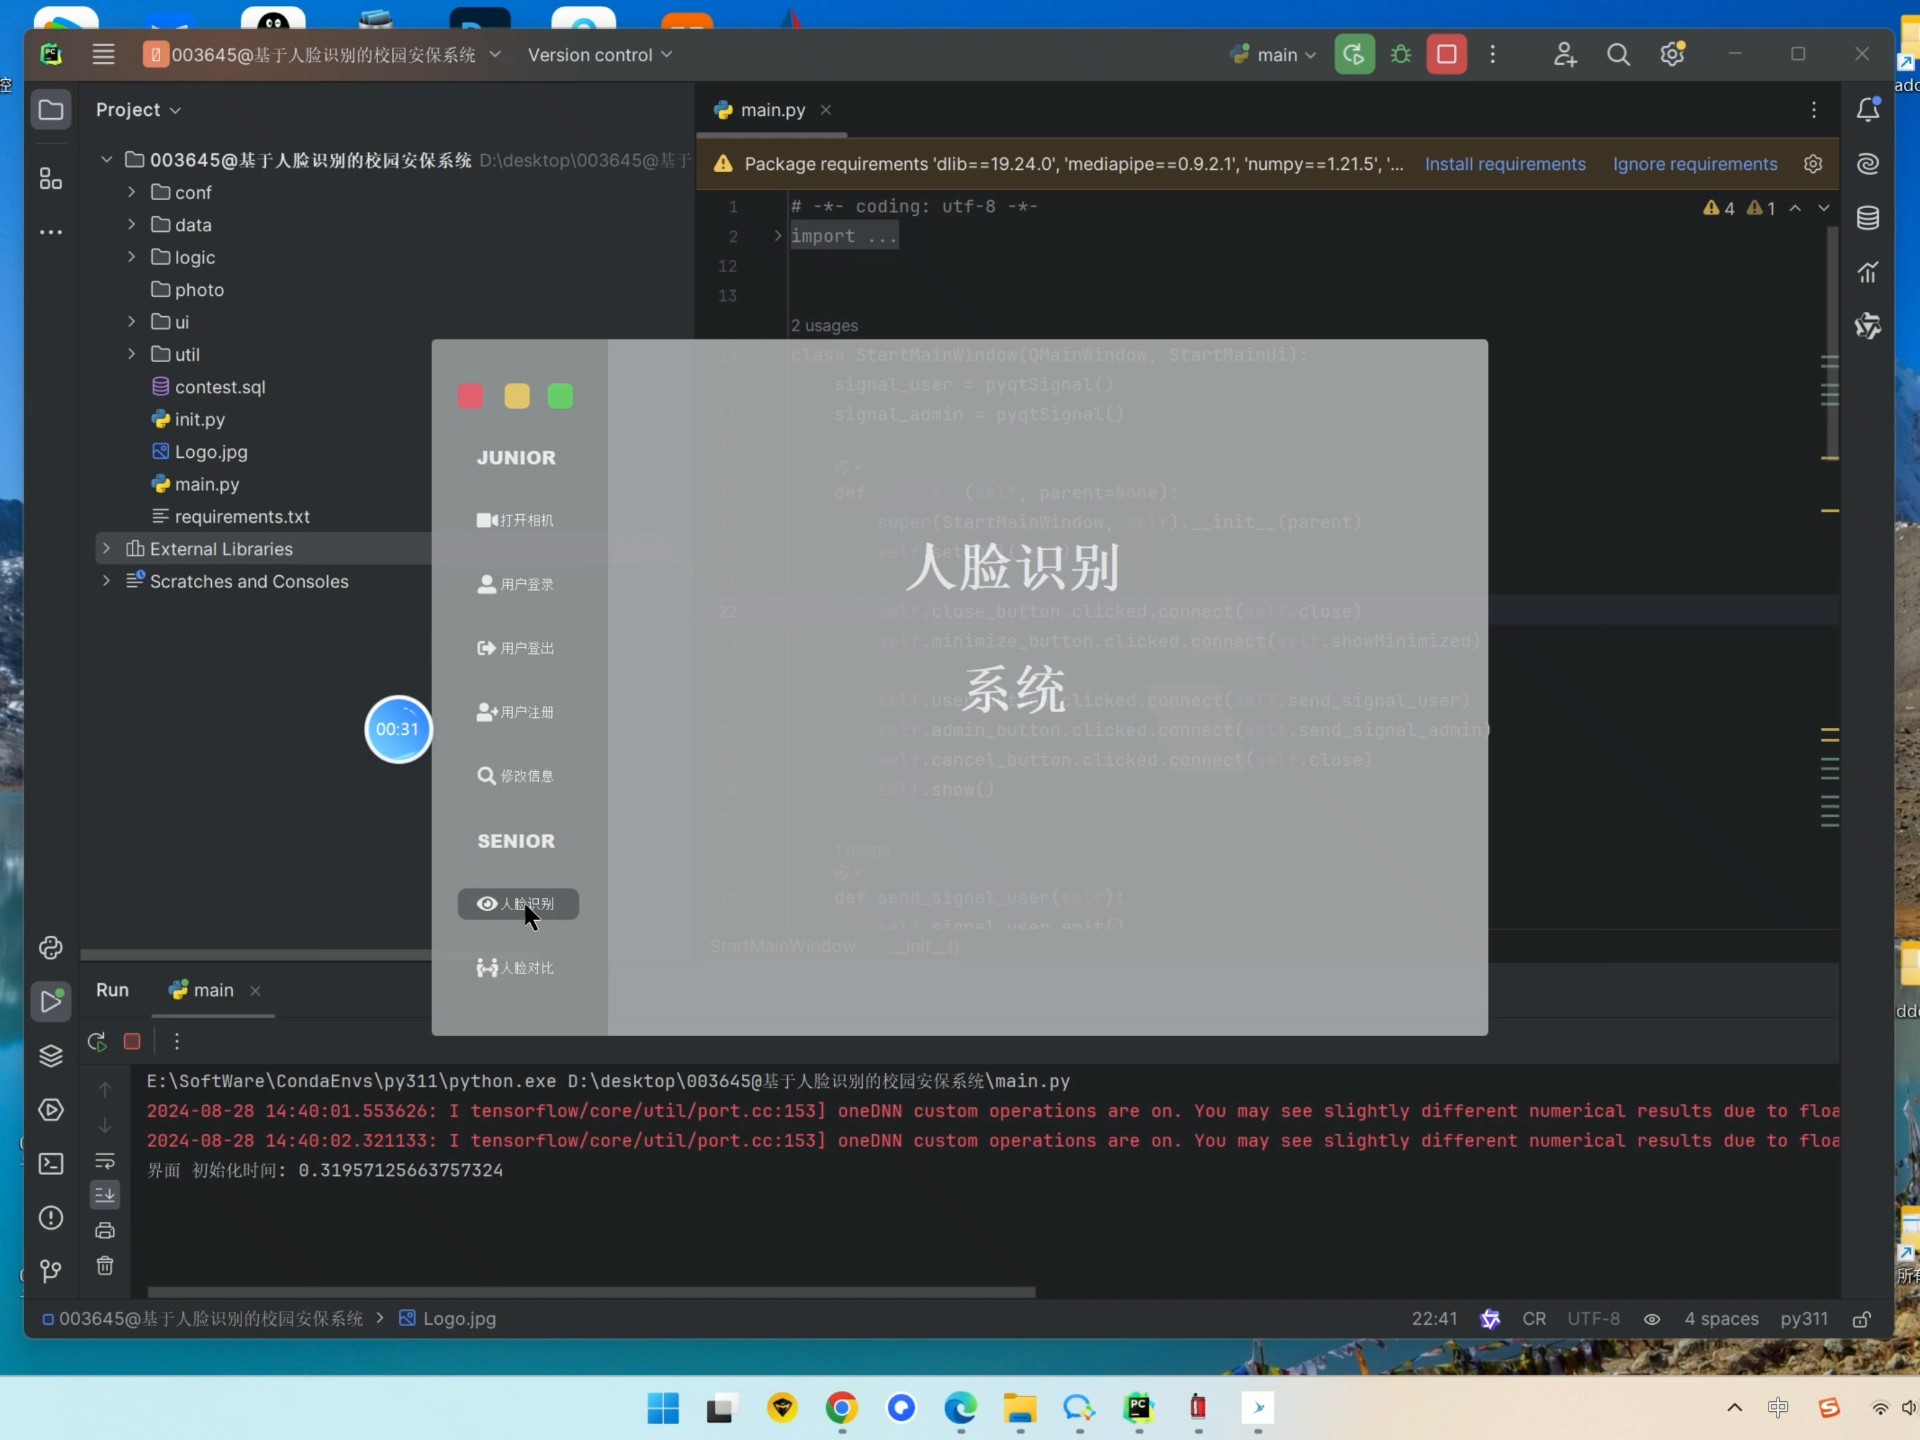Toggle inspections eye icon in status bar
The height and width of the screenshot is (1440, 1920).
[1652, 1319]
